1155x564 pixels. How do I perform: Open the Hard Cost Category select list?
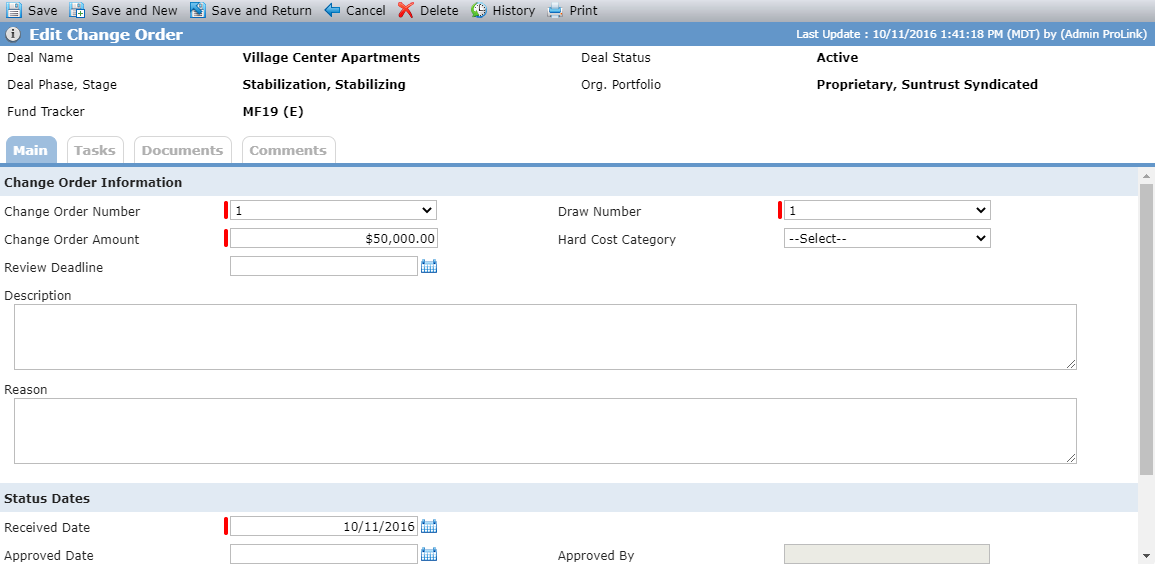(x=888, y=239)
